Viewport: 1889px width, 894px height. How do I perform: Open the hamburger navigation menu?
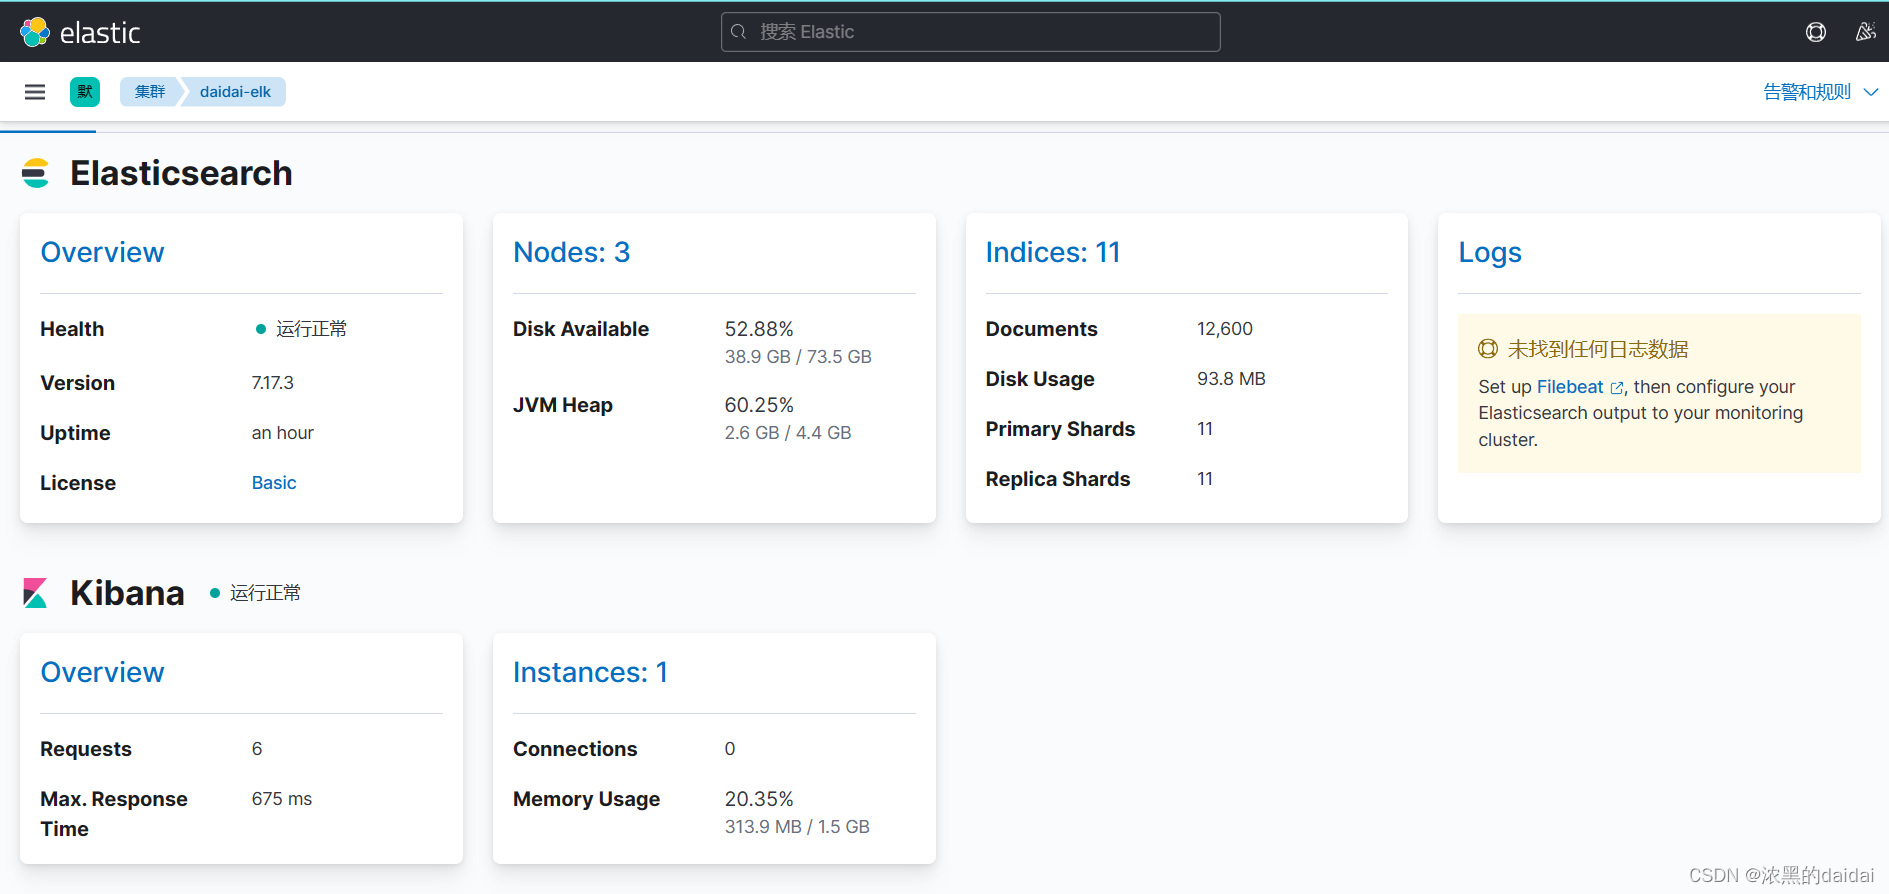(x=35, y=92)
